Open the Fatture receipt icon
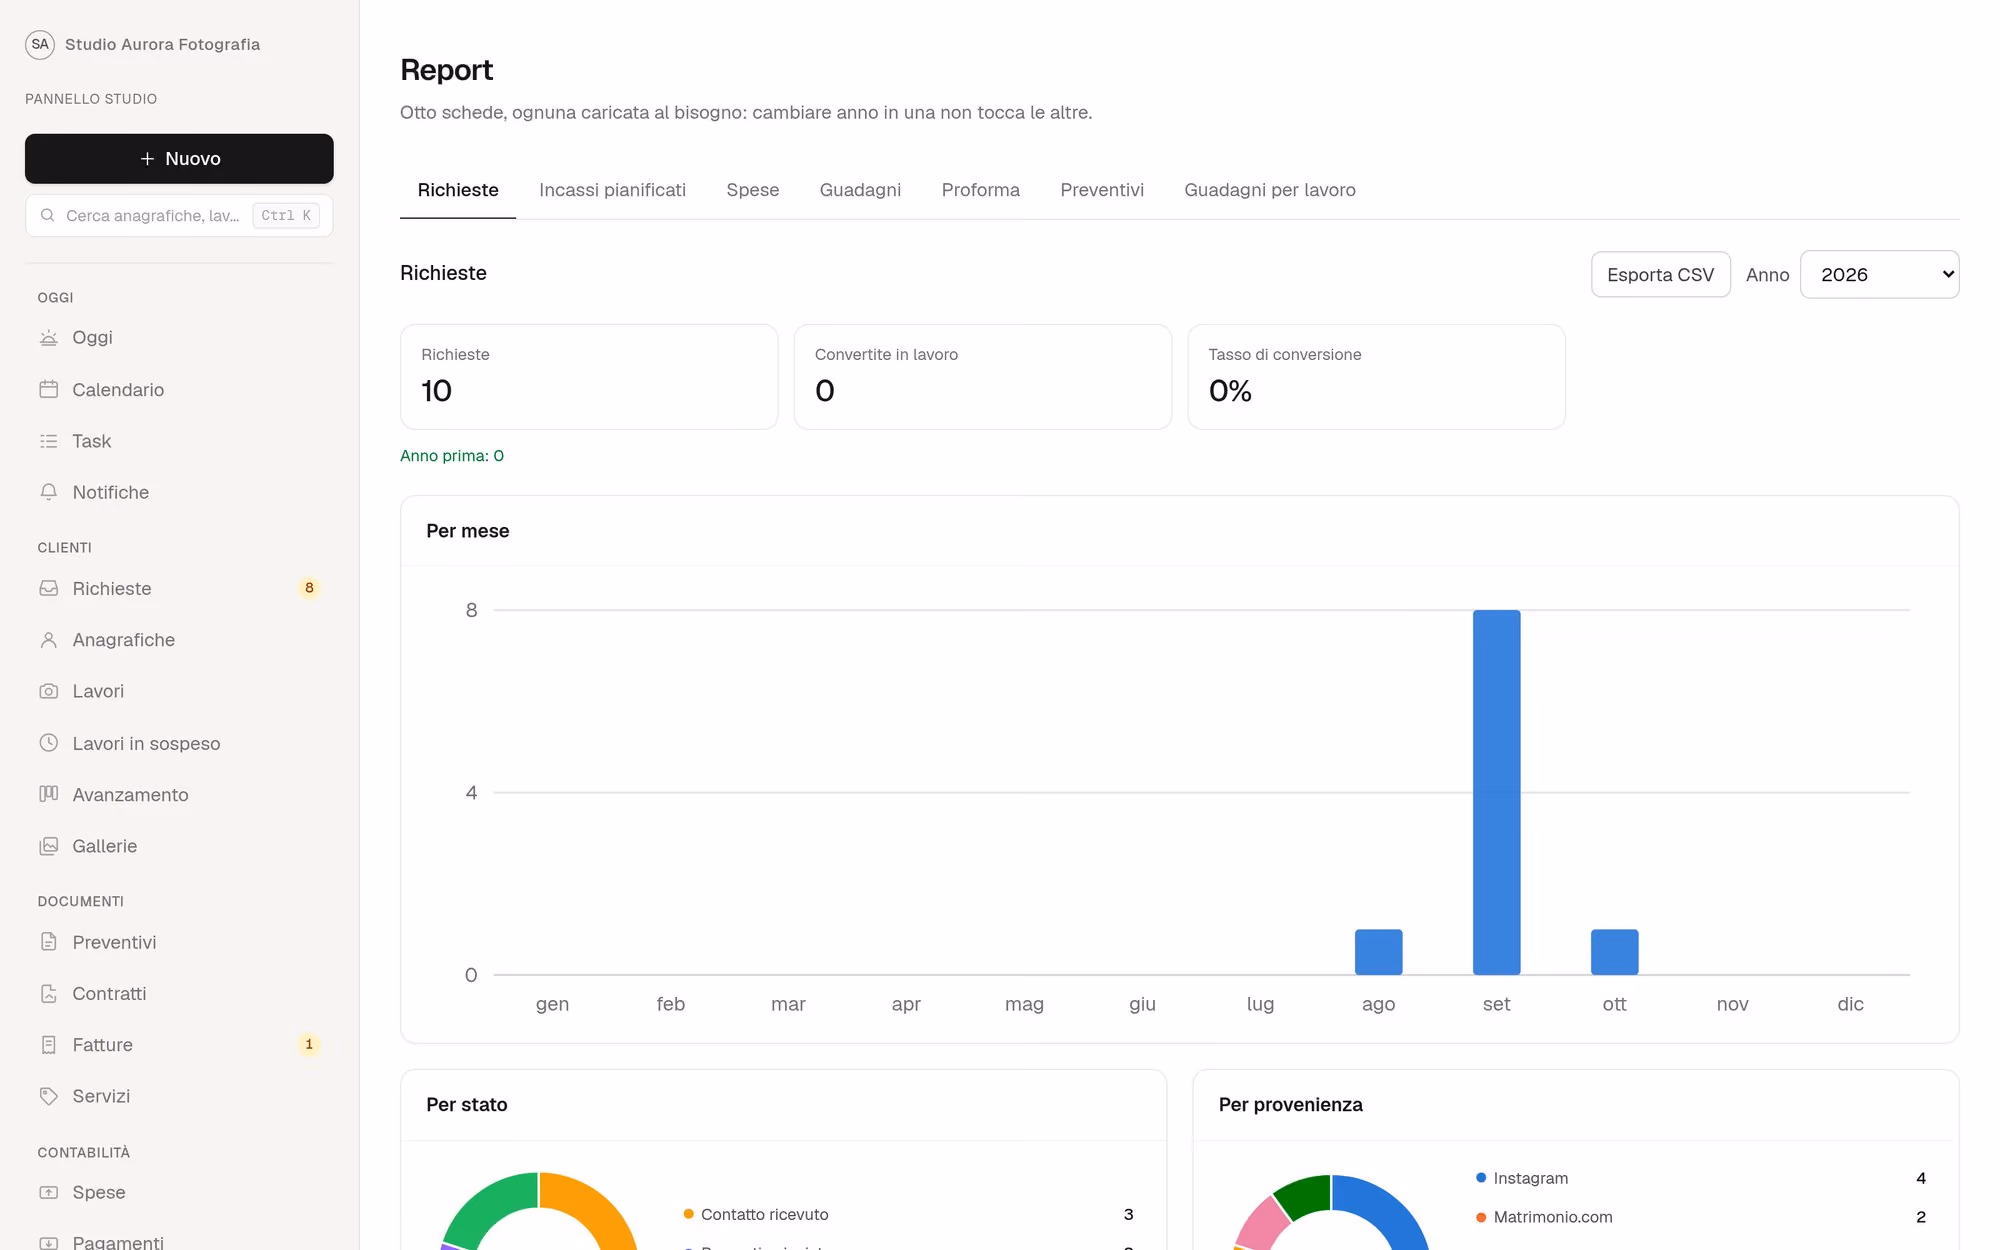This screenshot has height=1250, width=2000. 48,1045
